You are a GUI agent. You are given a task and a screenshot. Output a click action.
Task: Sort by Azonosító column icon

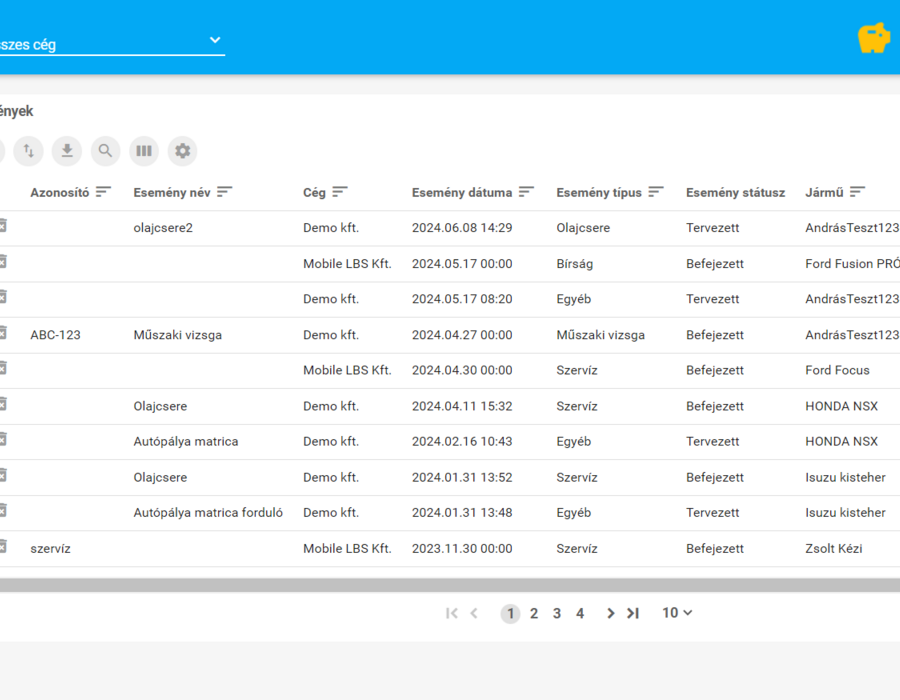click(103, 192)
